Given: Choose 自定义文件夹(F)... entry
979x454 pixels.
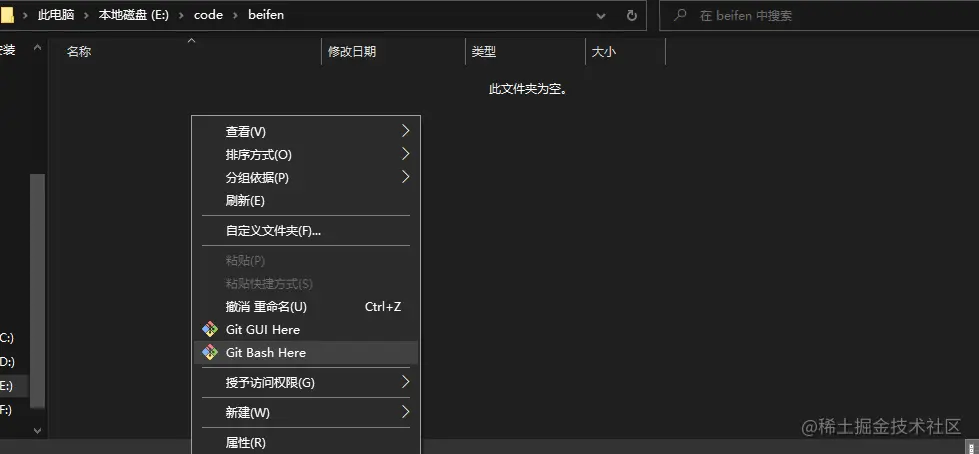Looking at the screenshot, I should click(x=306, y=231).
